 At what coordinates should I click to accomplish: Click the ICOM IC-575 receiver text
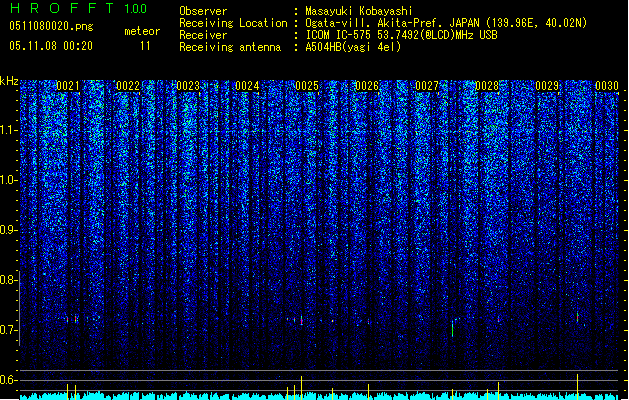click(401, 35)
